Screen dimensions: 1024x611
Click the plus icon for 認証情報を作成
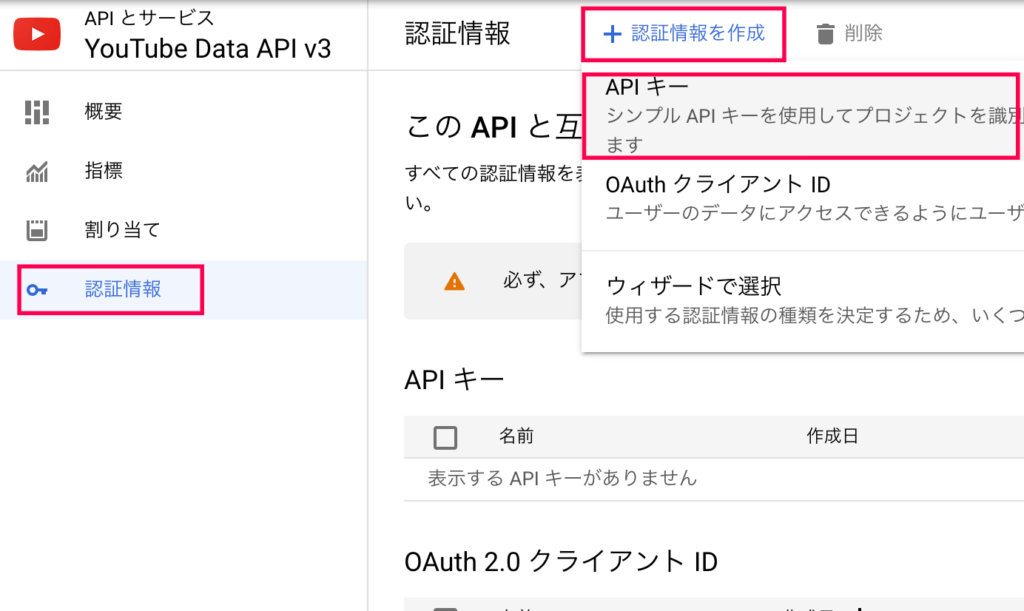pyautogui.click(x=612, y=34)
